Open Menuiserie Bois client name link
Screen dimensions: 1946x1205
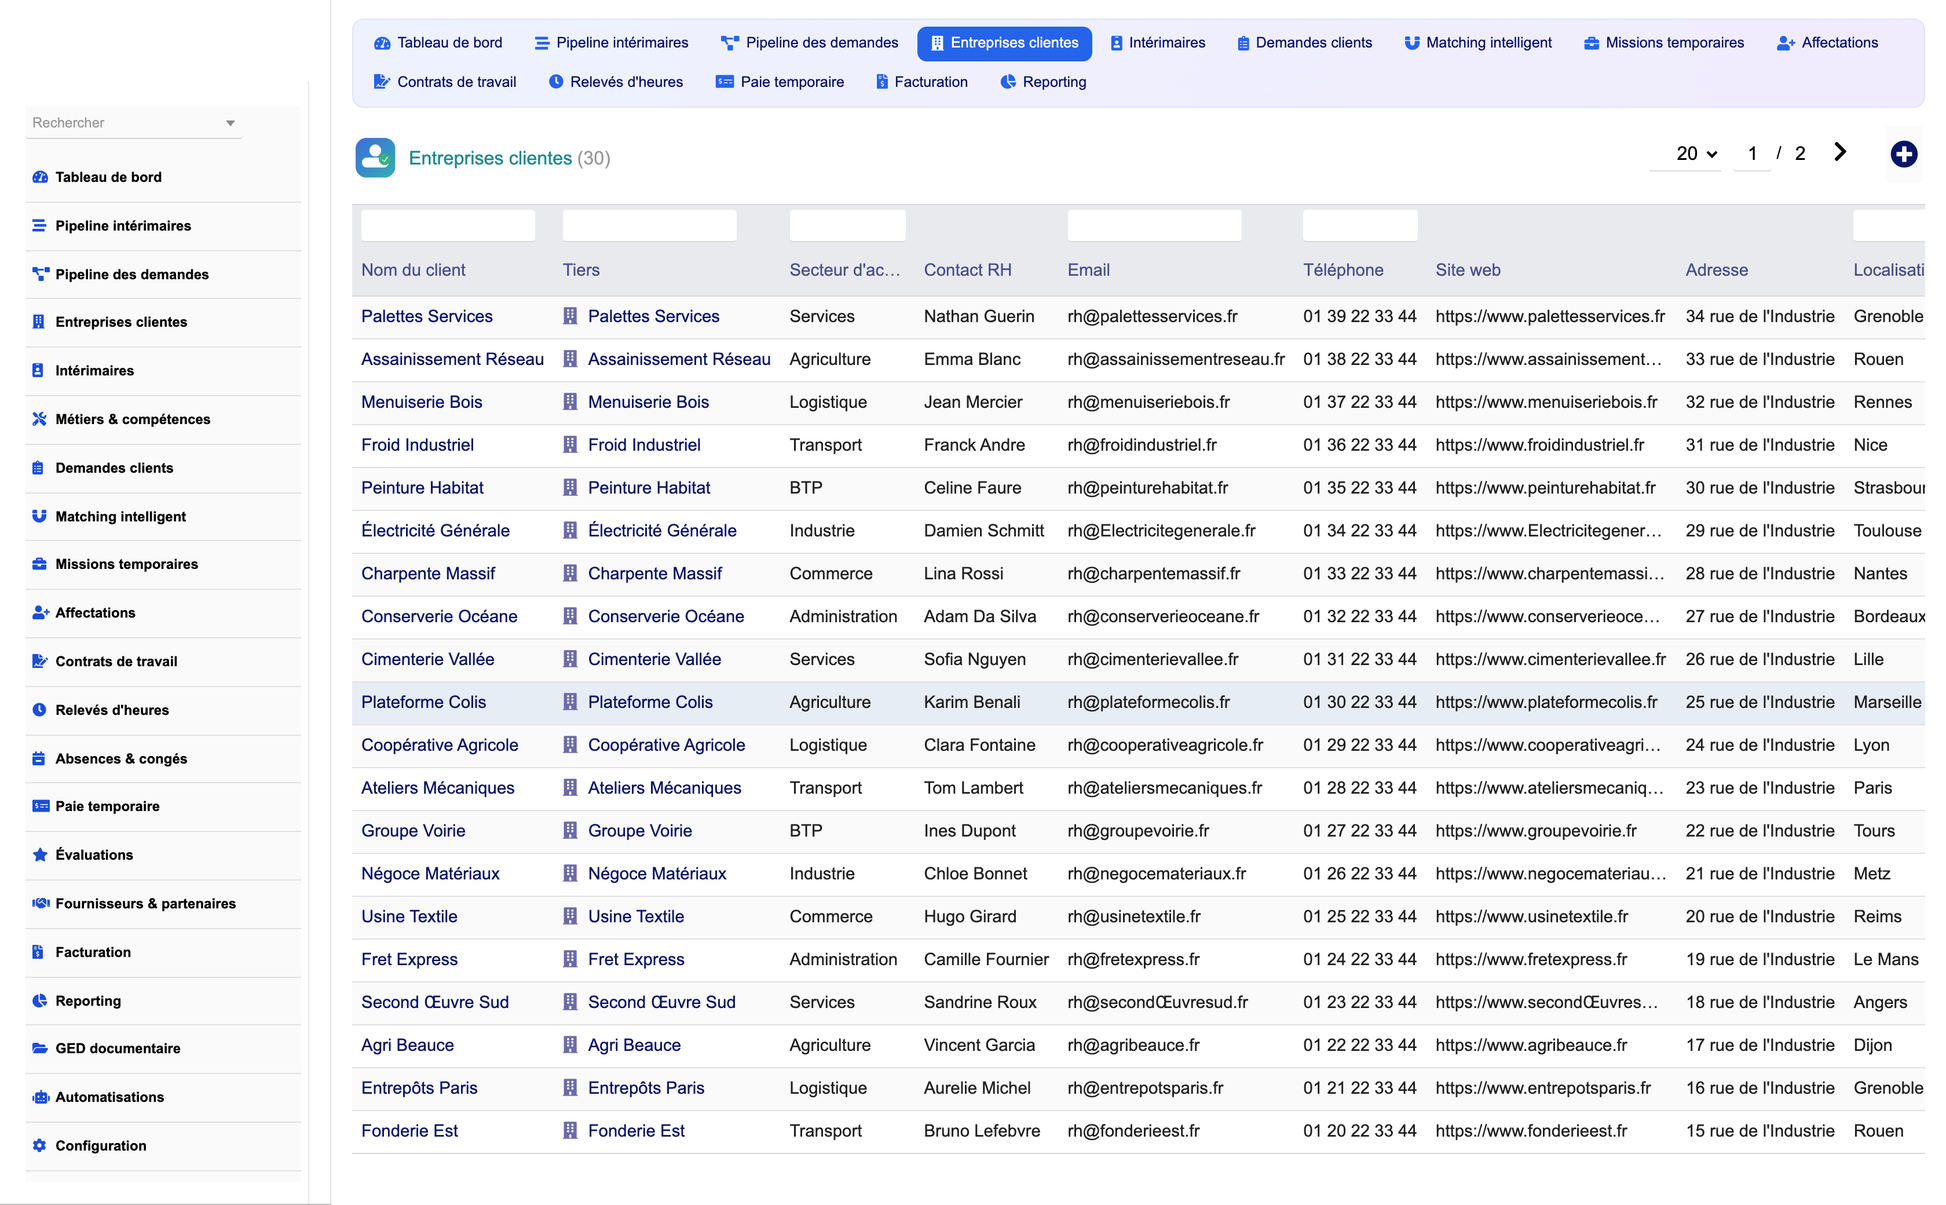tap(422, 402)
